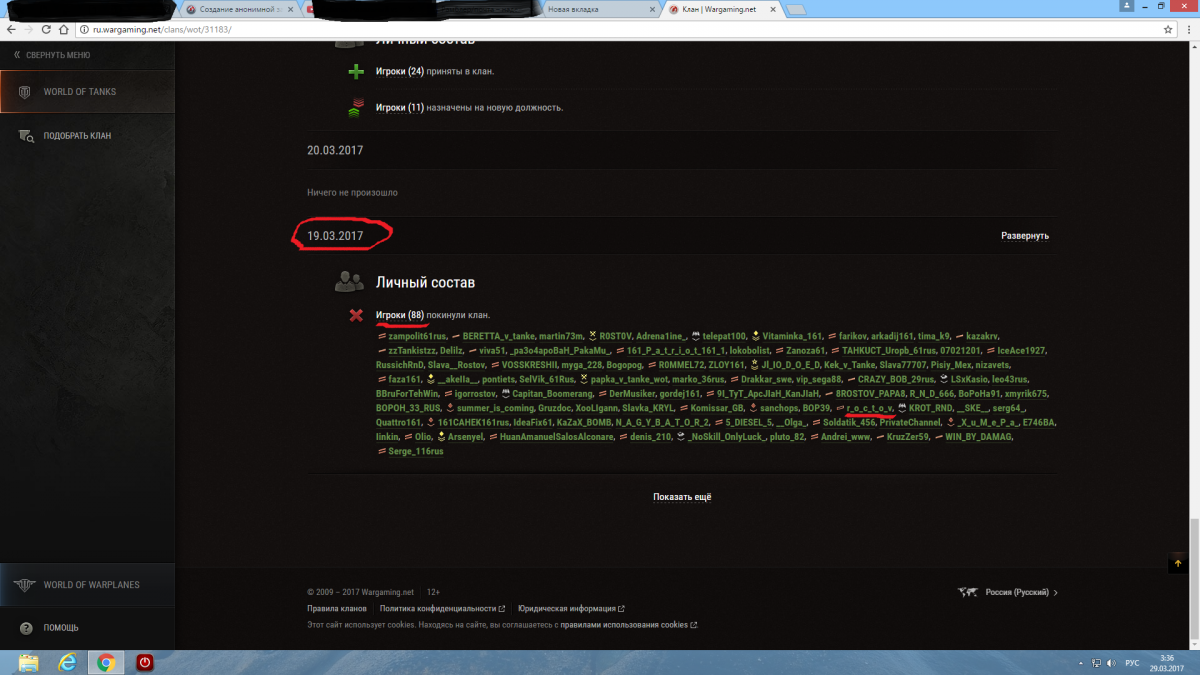Click the World of Tanks shield icon

pos(24,92)
